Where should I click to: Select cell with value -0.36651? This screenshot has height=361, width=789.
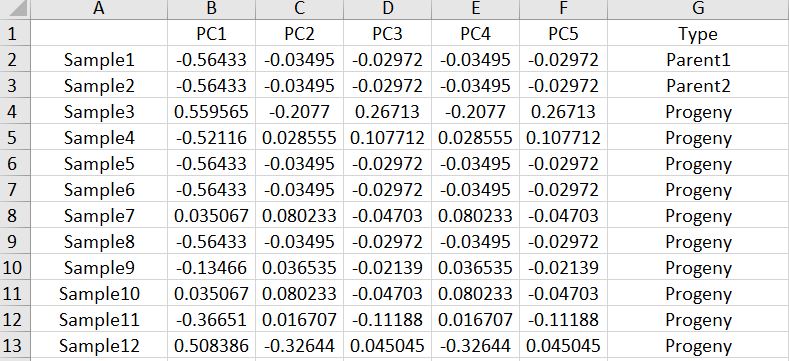pyautogui.click(x=211, y=320)
